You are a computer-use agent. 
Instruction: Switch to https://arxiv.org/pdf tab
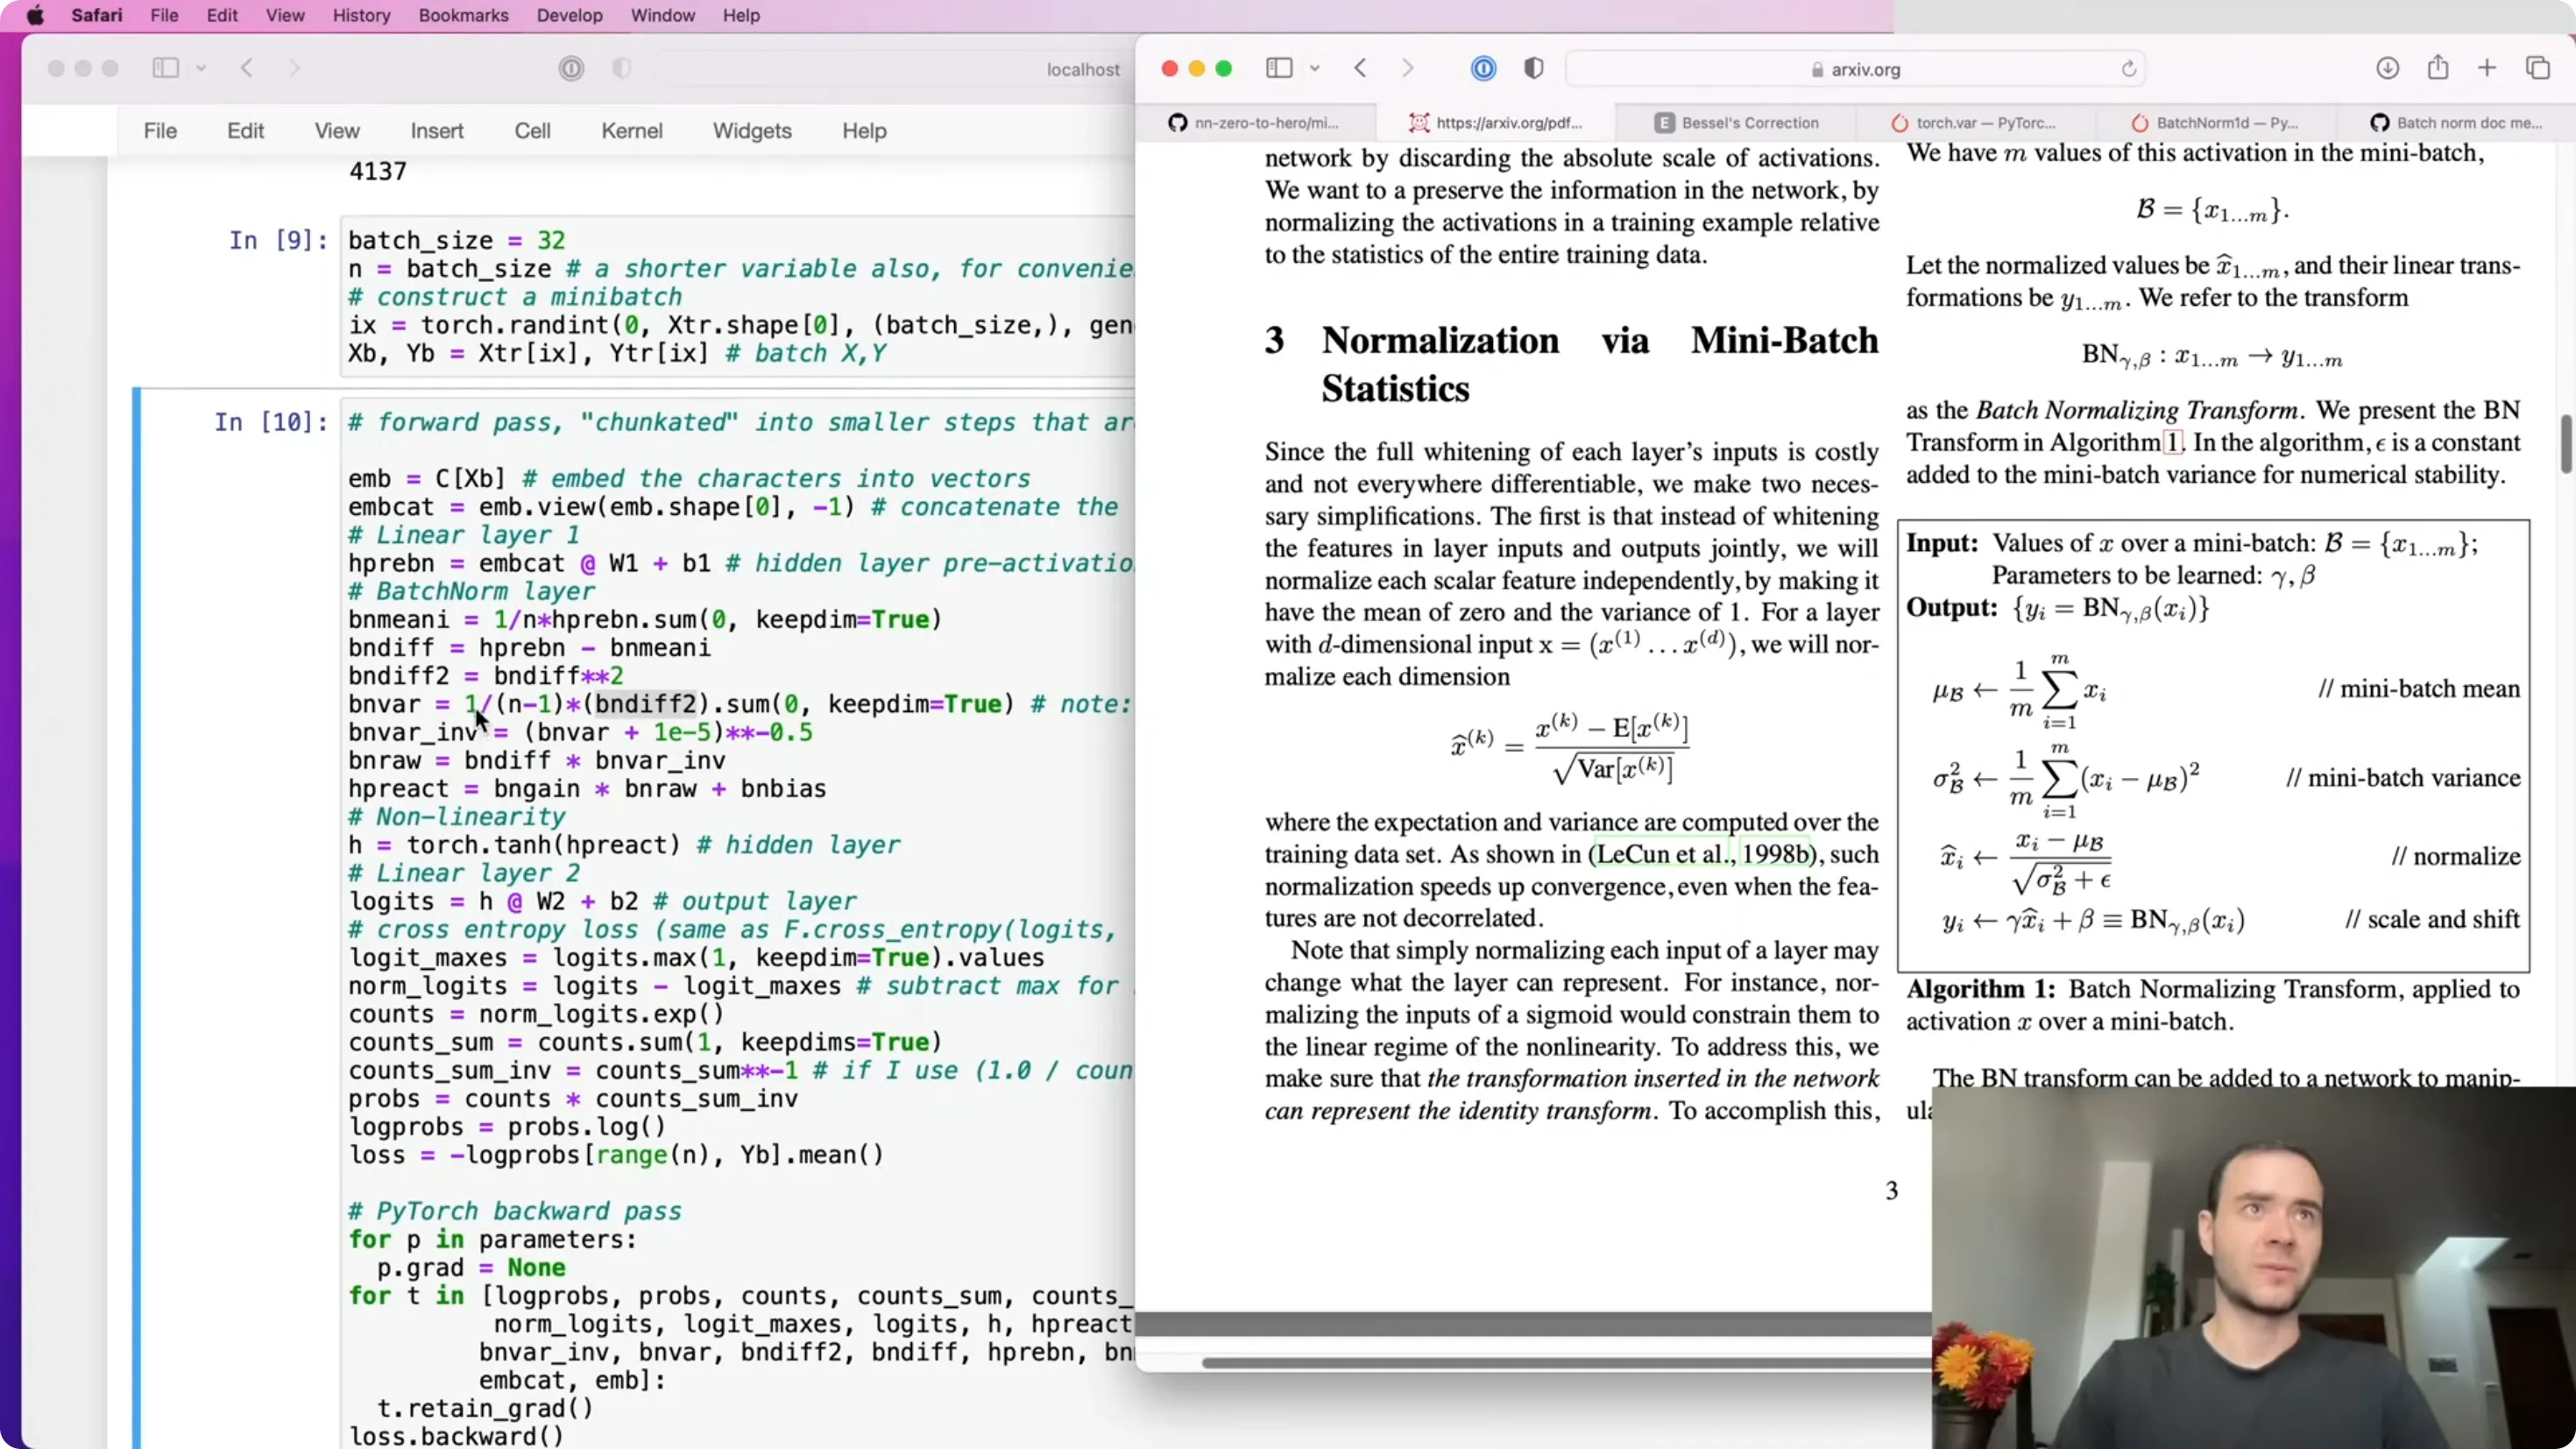1496,123
